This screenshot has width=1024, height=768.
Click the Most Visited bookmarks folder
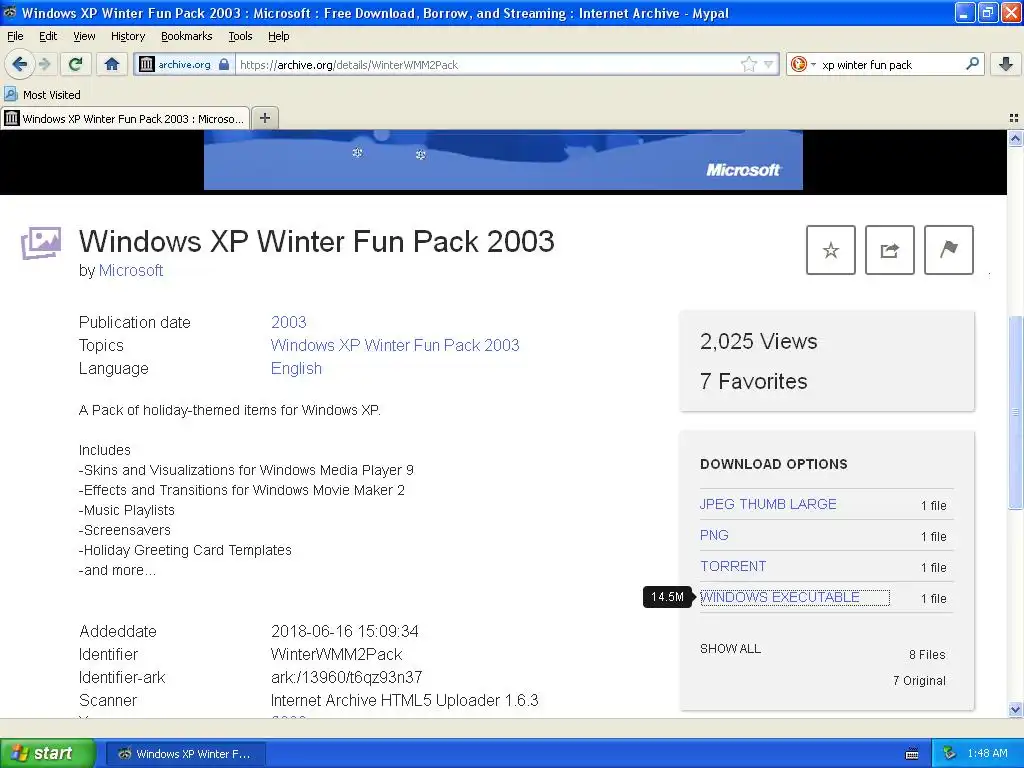pos(43,95)
